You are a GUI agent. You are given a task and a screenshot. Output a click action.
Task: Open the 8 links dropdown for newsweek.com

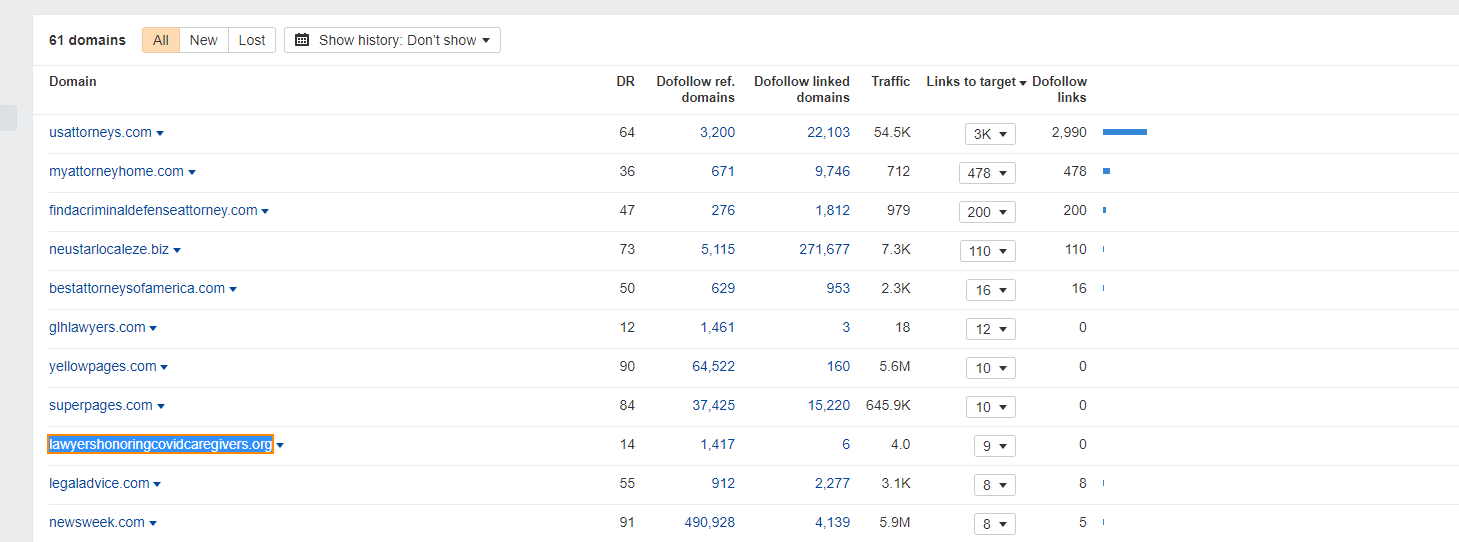click(995, 523)
